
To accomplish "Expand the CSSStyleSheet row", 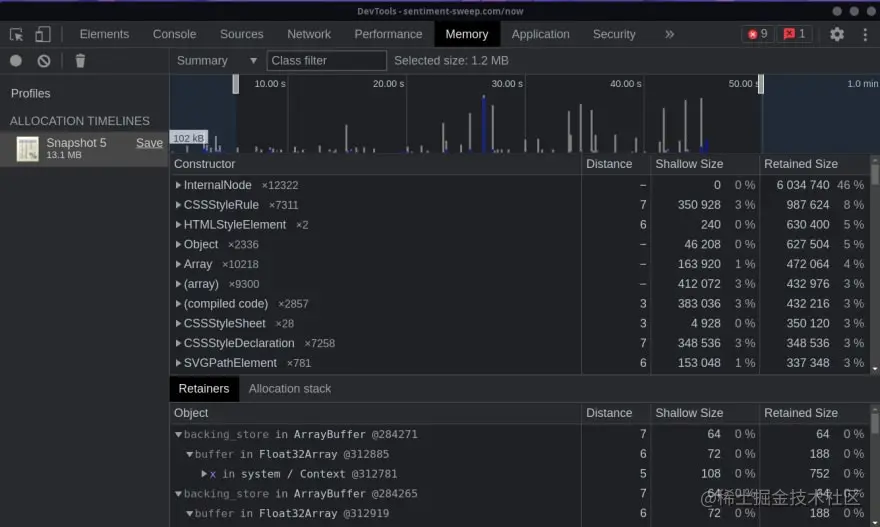I will click(178, 323).
